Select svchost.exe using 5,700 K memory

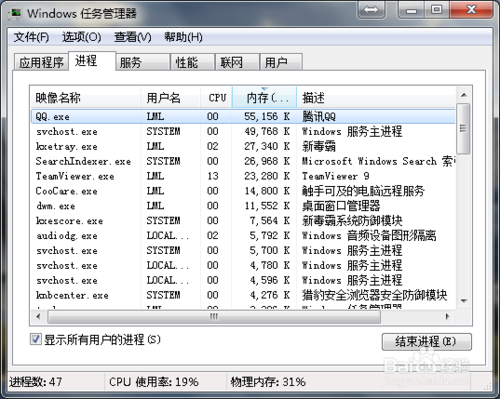click(x=243, y=250)
